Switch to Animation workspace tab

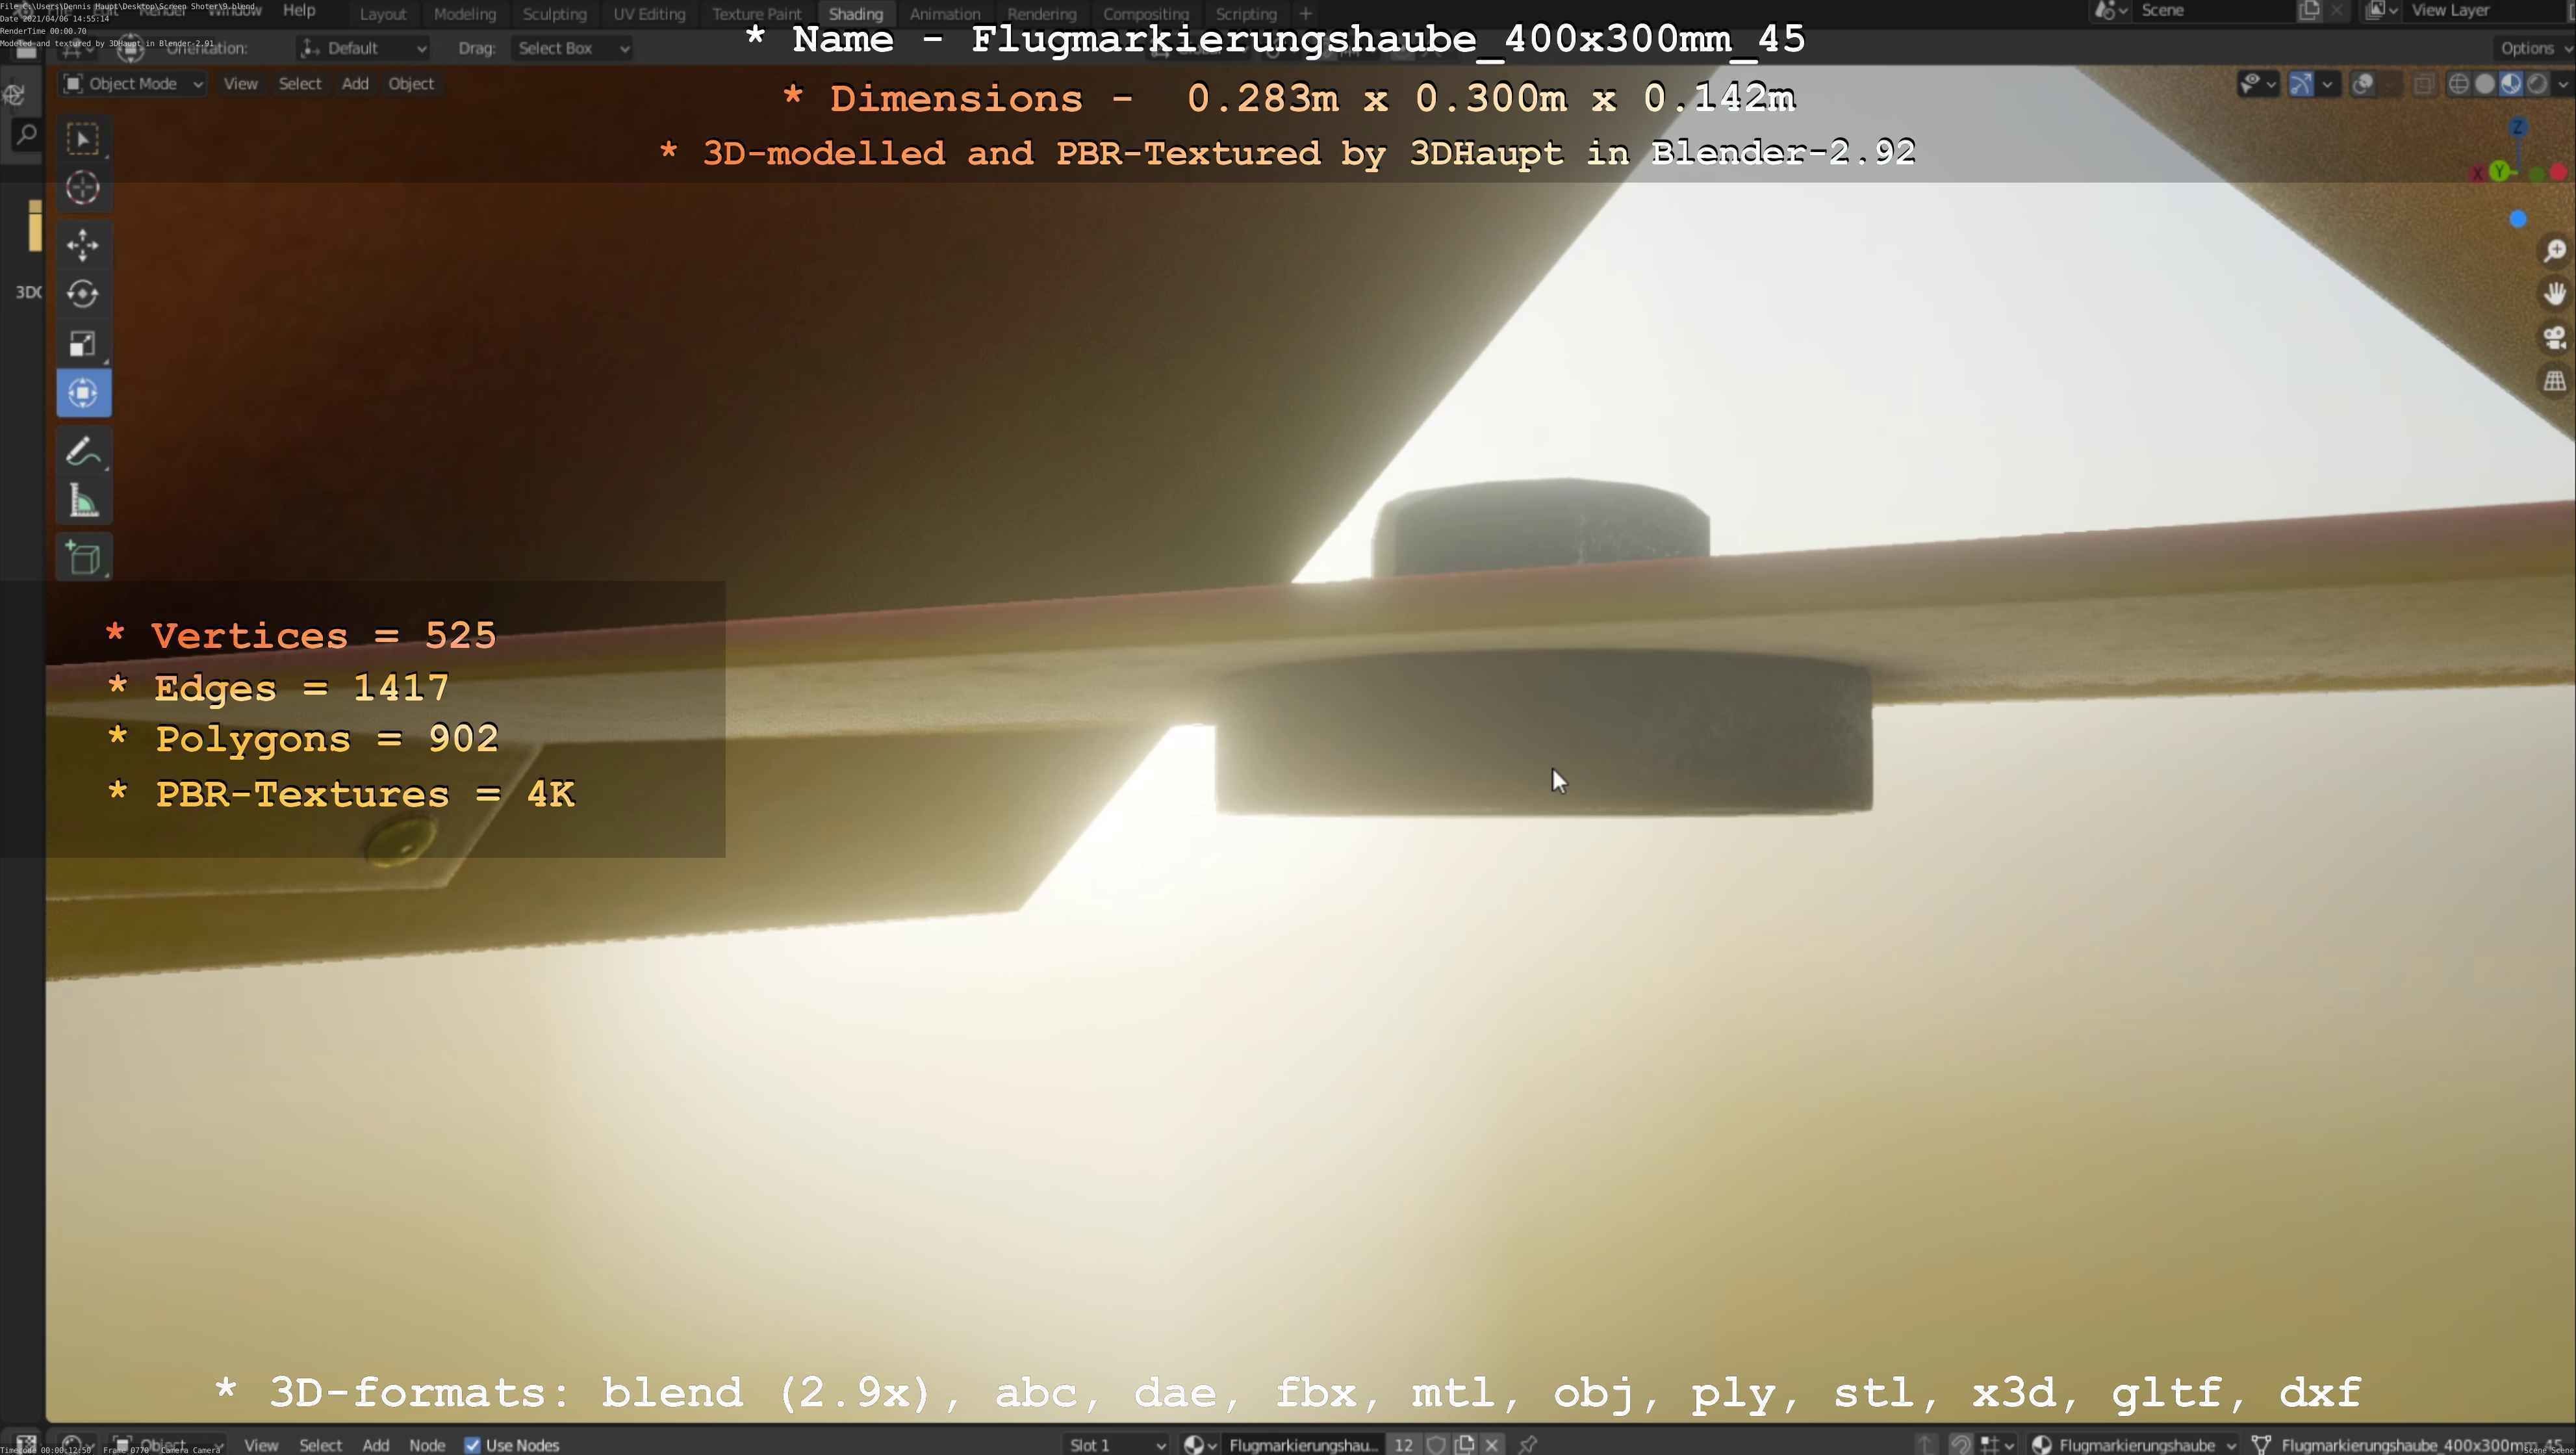pyautogui.click(x=945, y=14)
